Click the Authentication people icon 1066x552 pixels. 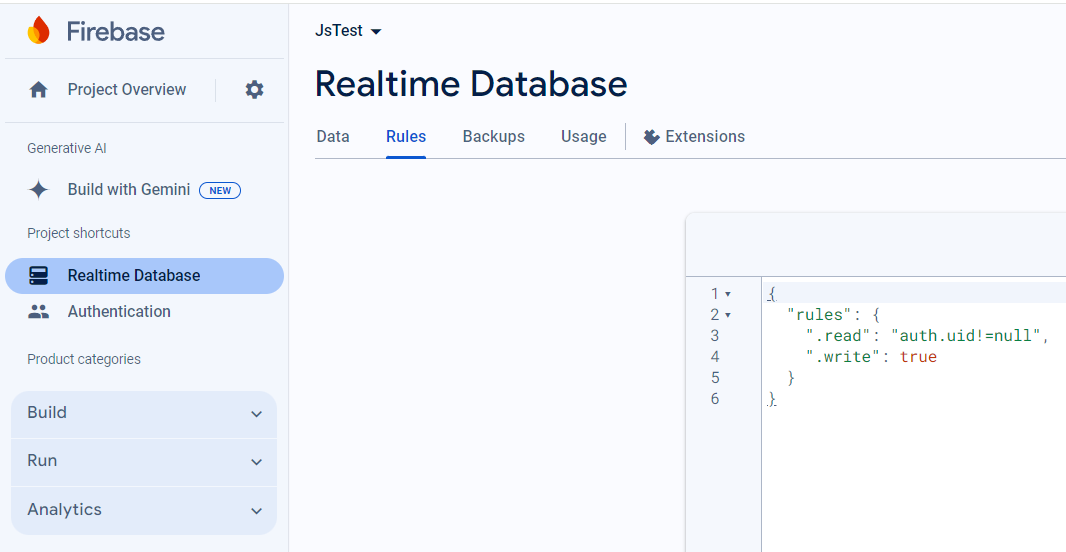click(39, 312)
